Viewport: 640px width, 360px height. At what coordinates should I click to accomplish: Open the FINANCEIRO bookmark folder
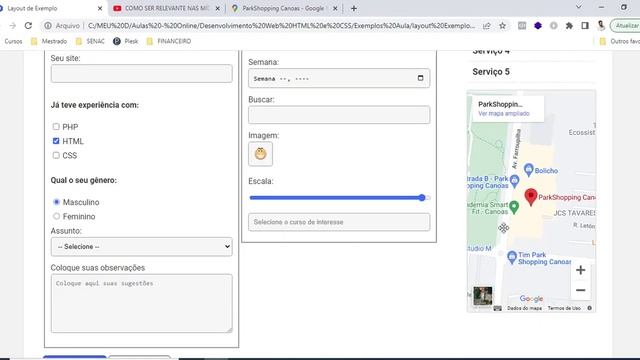point(169,41)
